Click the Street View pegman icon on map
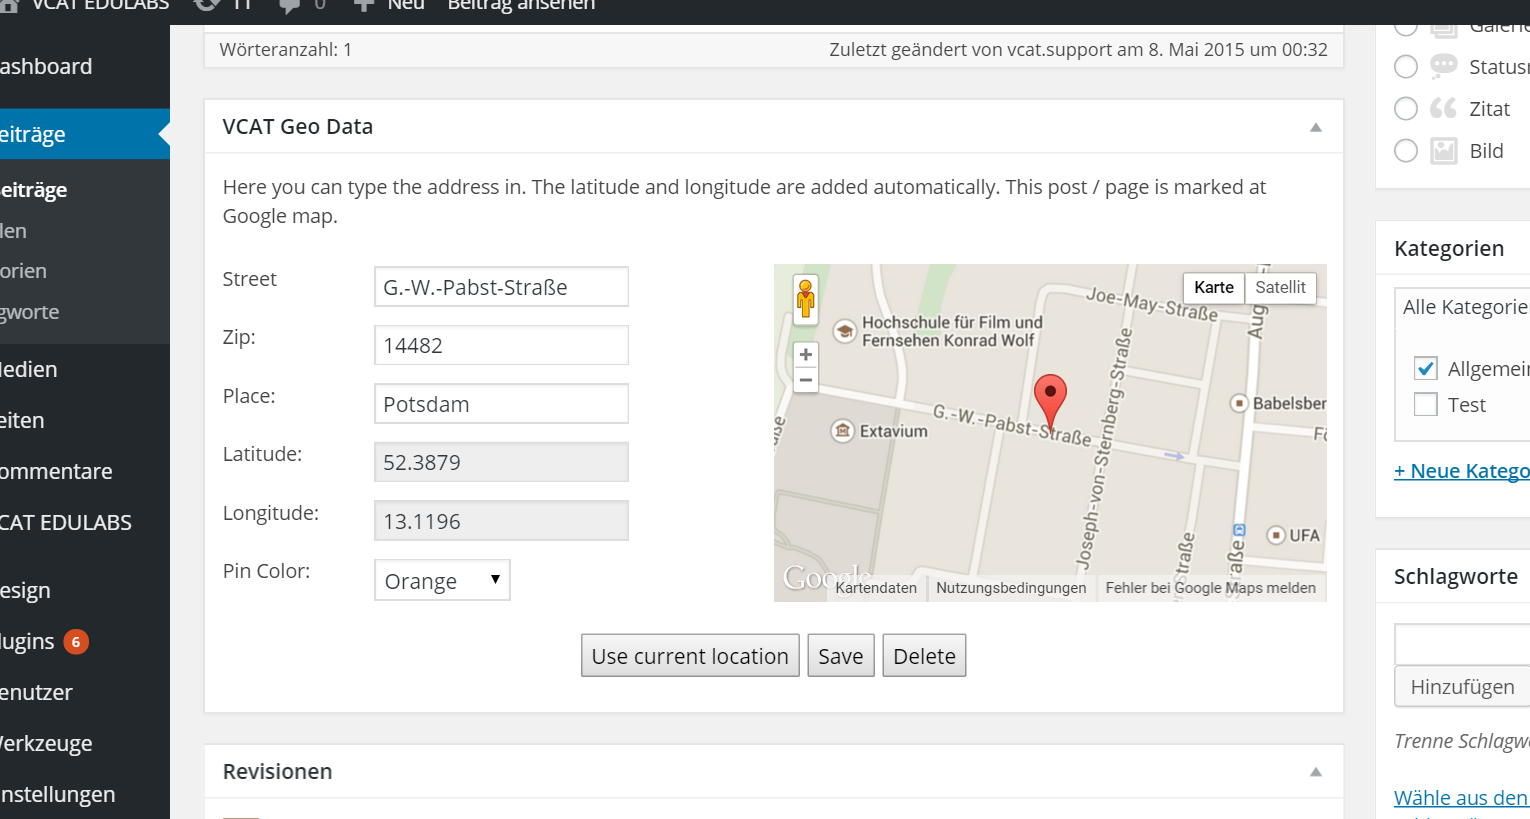Image resolution: width=1530 pixels, height=819 pixels. 805,299
